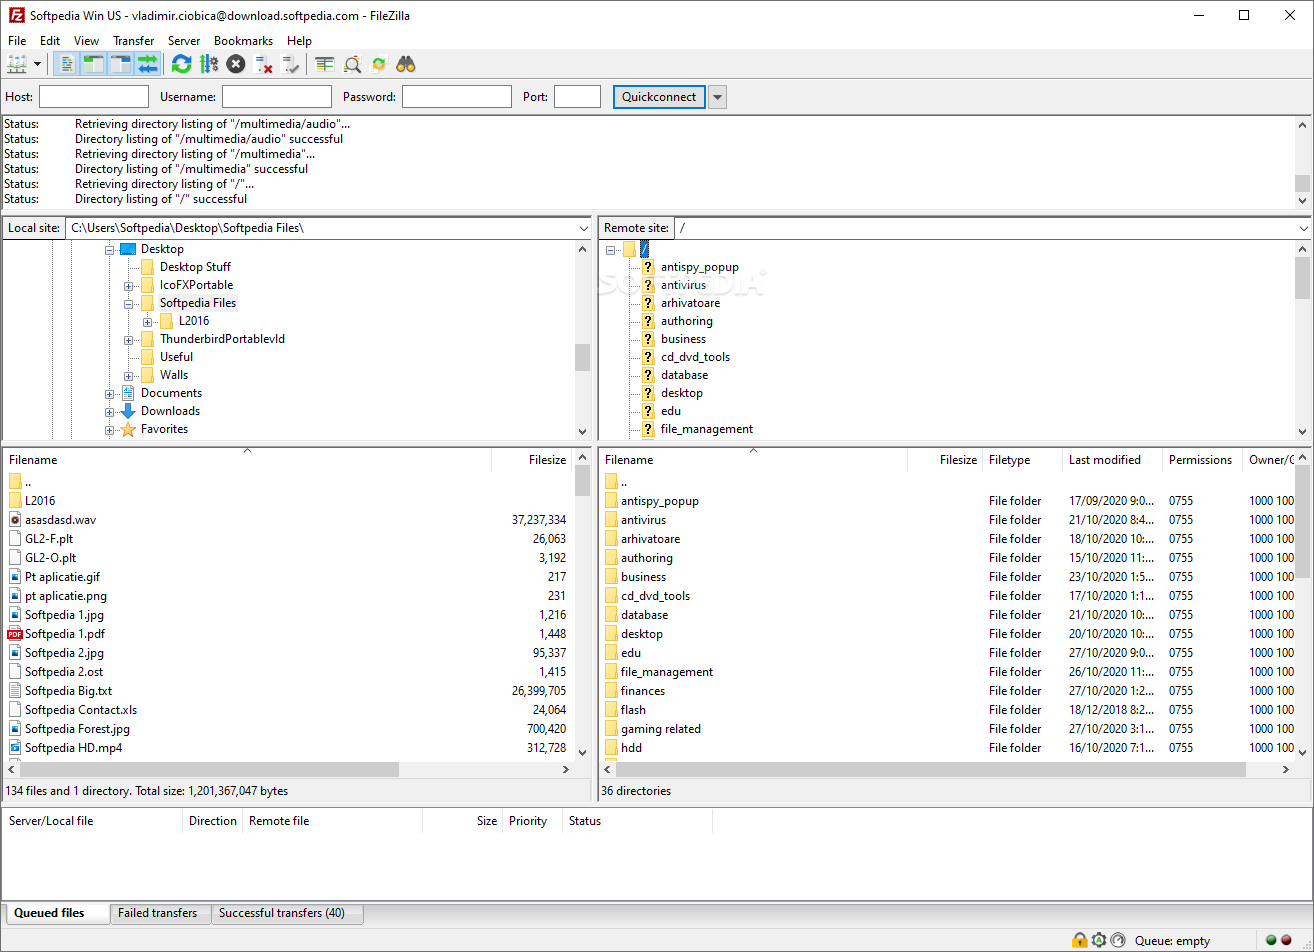The height and width of the screenshot is (952, 1314).
Task: Expand the Local site path dropdown
Action: coord(584,228)
